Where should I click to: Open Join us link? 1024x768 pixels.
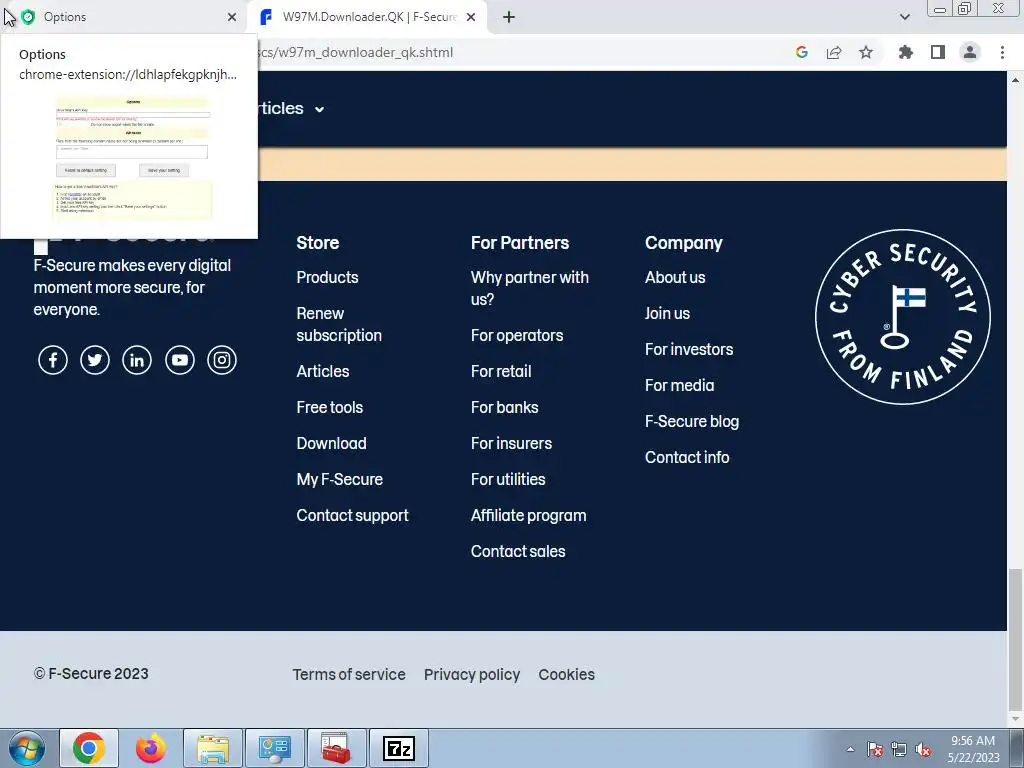[x=667, y=313]
